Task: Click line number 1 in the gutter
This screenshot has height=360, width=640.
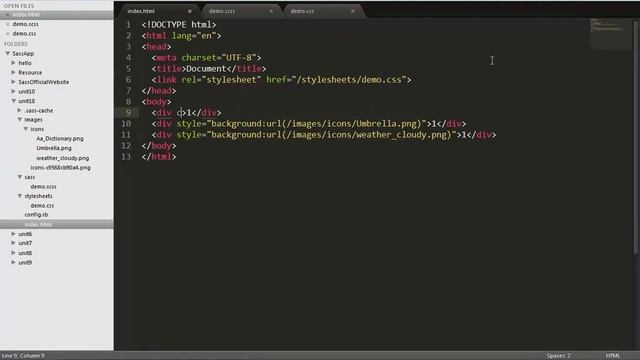Action: coord(128,25)
